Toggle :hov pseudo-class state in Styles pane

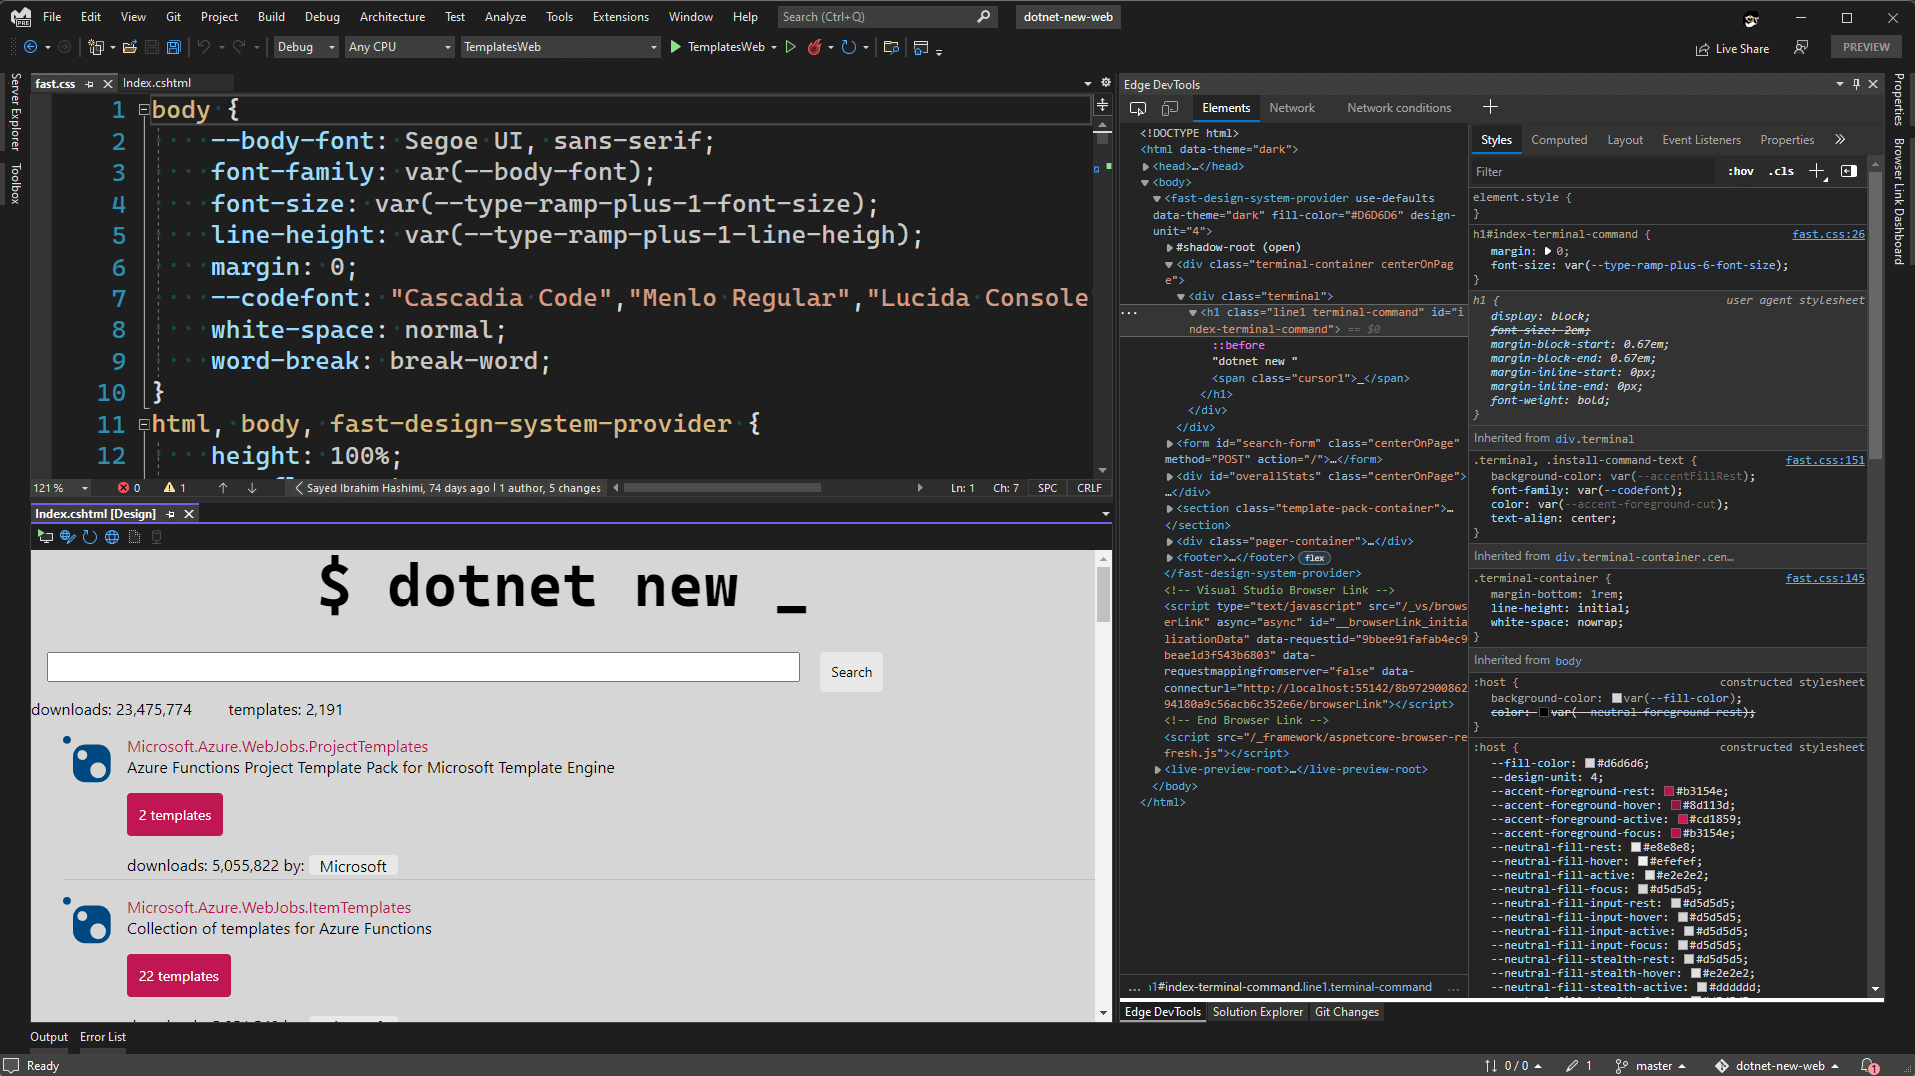1741,171
